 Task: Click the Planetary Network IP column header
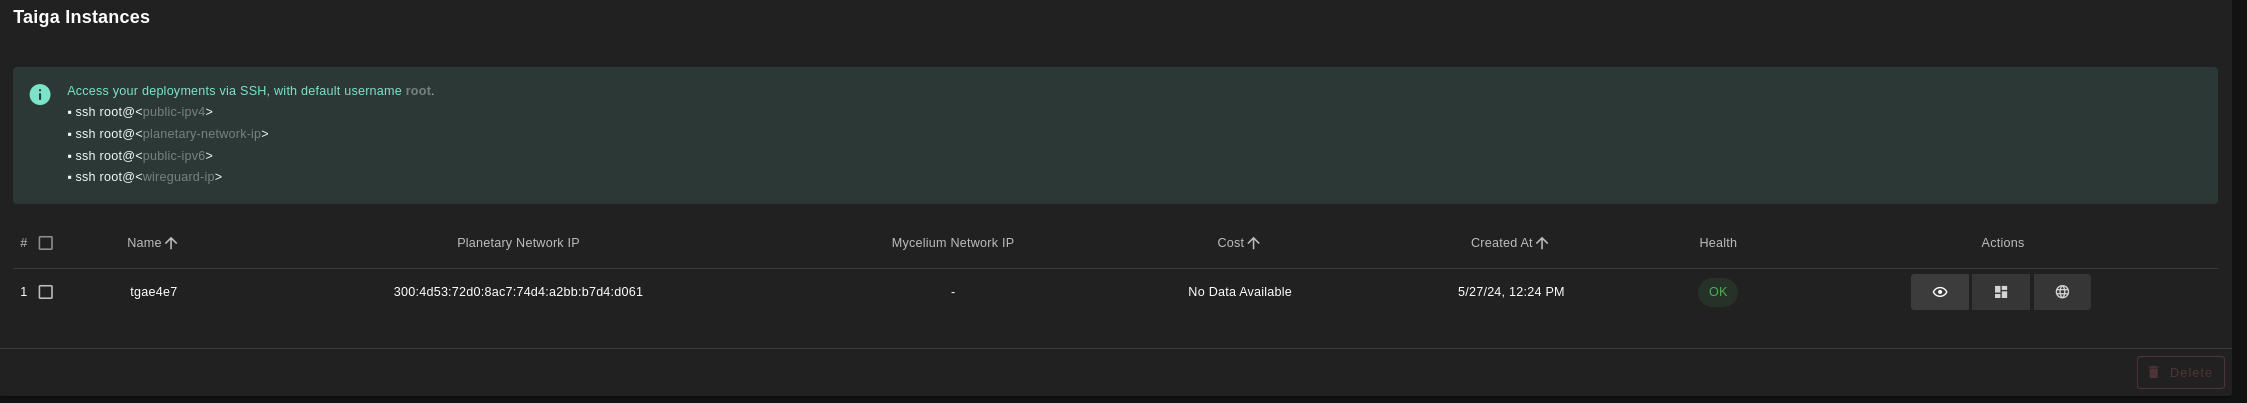point(518,243)
